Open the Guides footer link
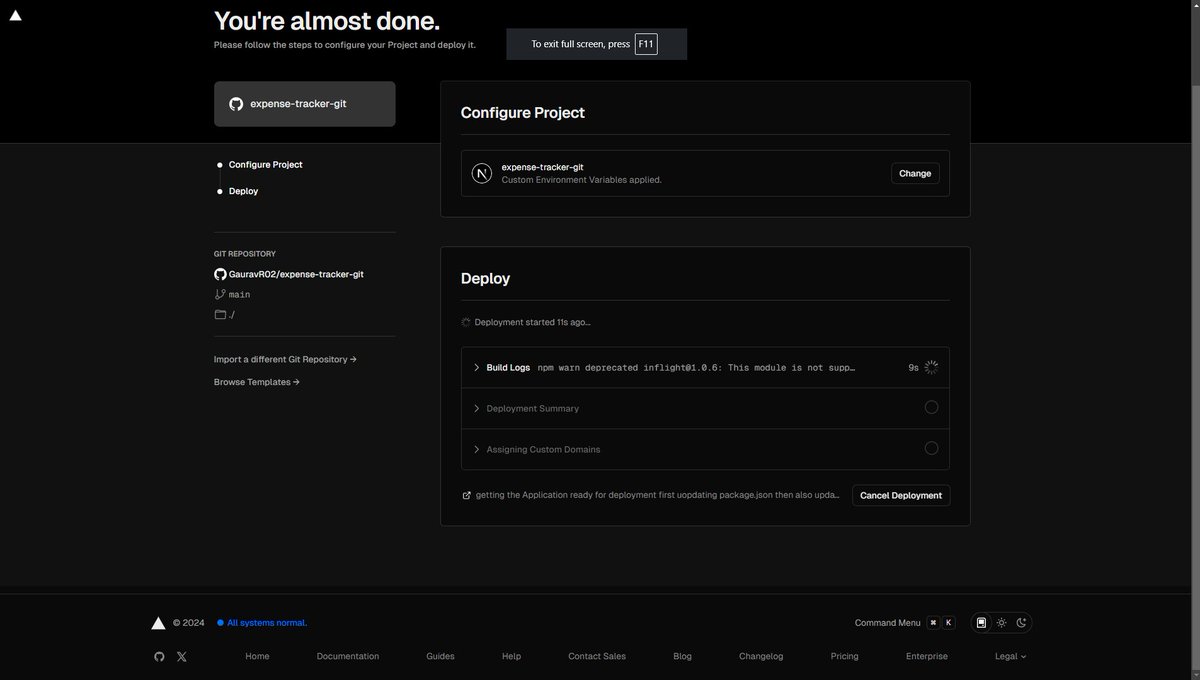The image size is (1200, 680). 440,657
